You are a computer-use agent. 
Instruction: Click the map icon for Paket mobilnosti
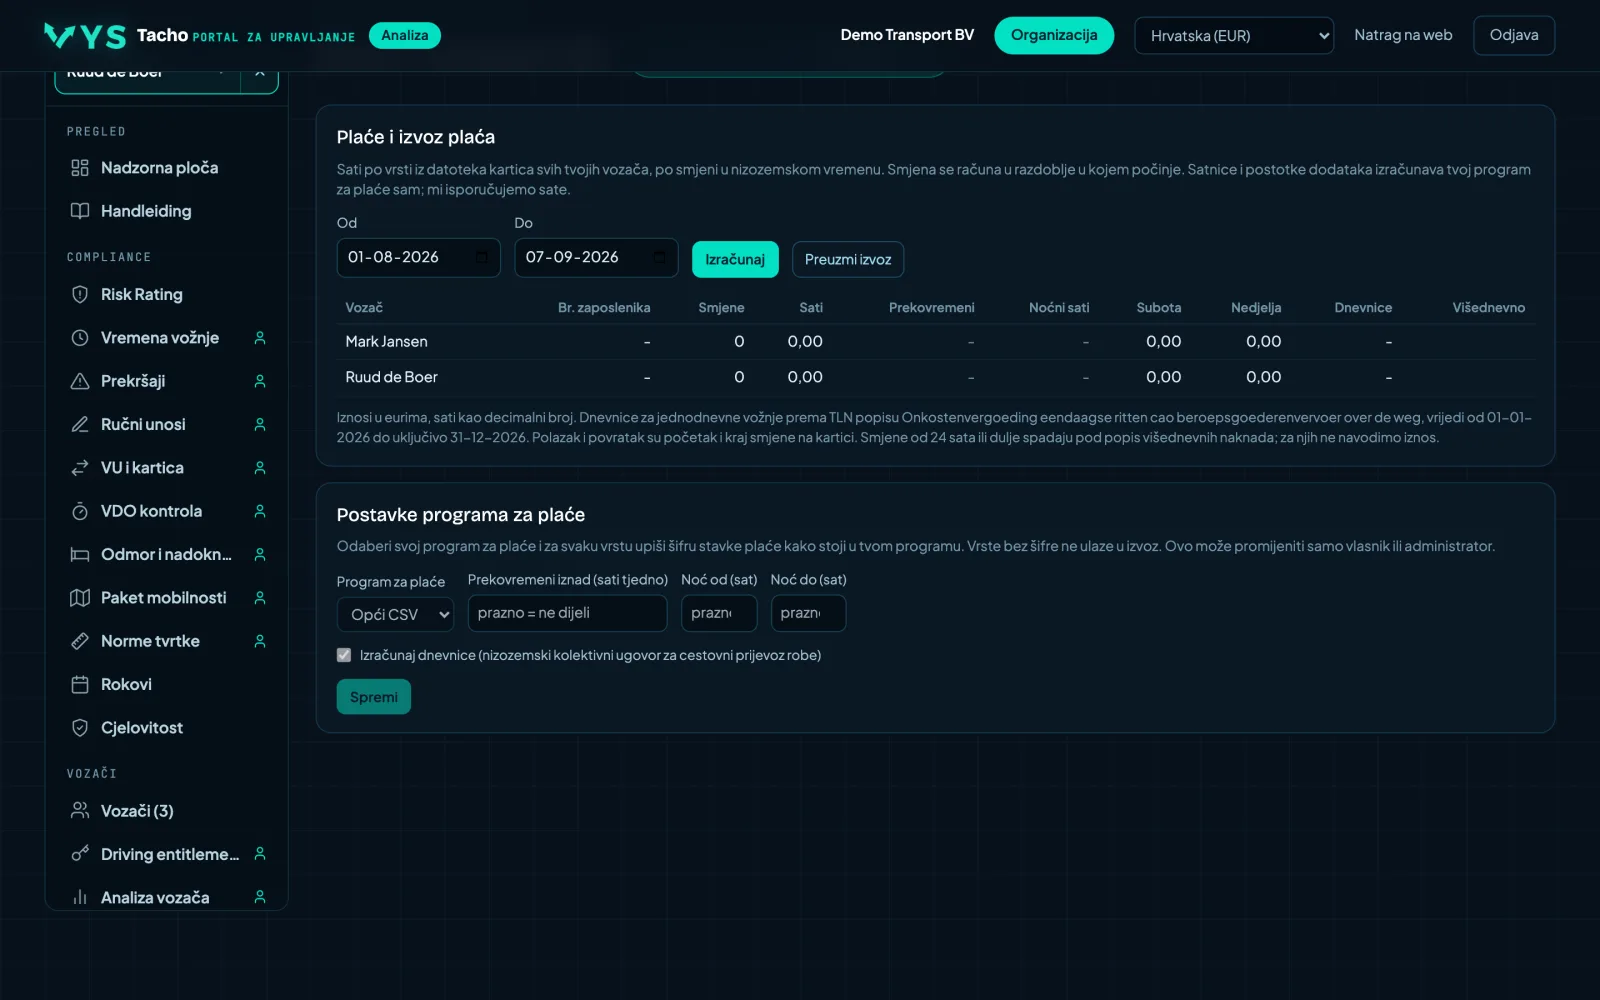click(x=80, y=598)
